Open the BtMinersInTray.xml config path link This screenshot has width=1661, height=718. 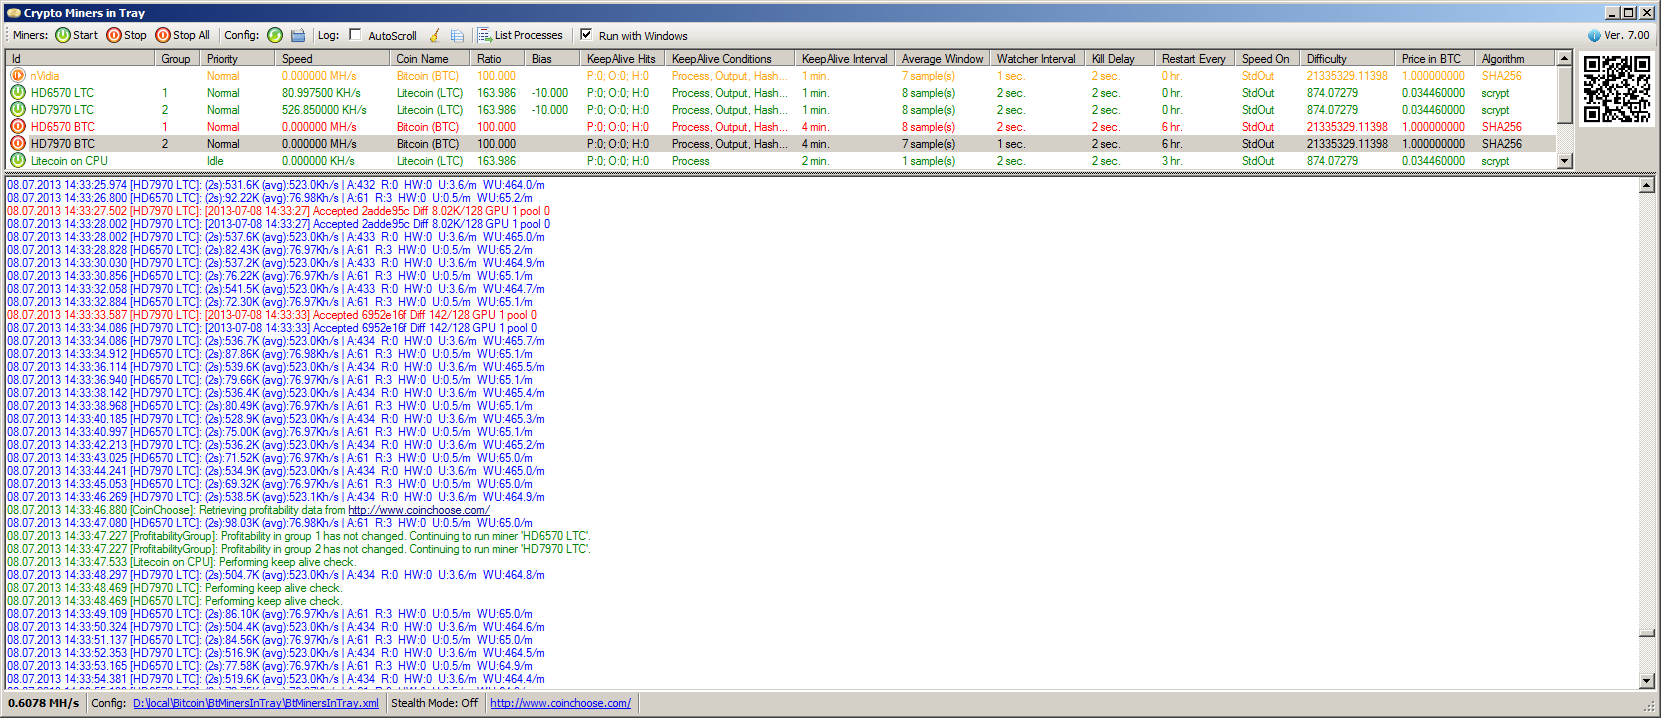[x=255, y=703]
